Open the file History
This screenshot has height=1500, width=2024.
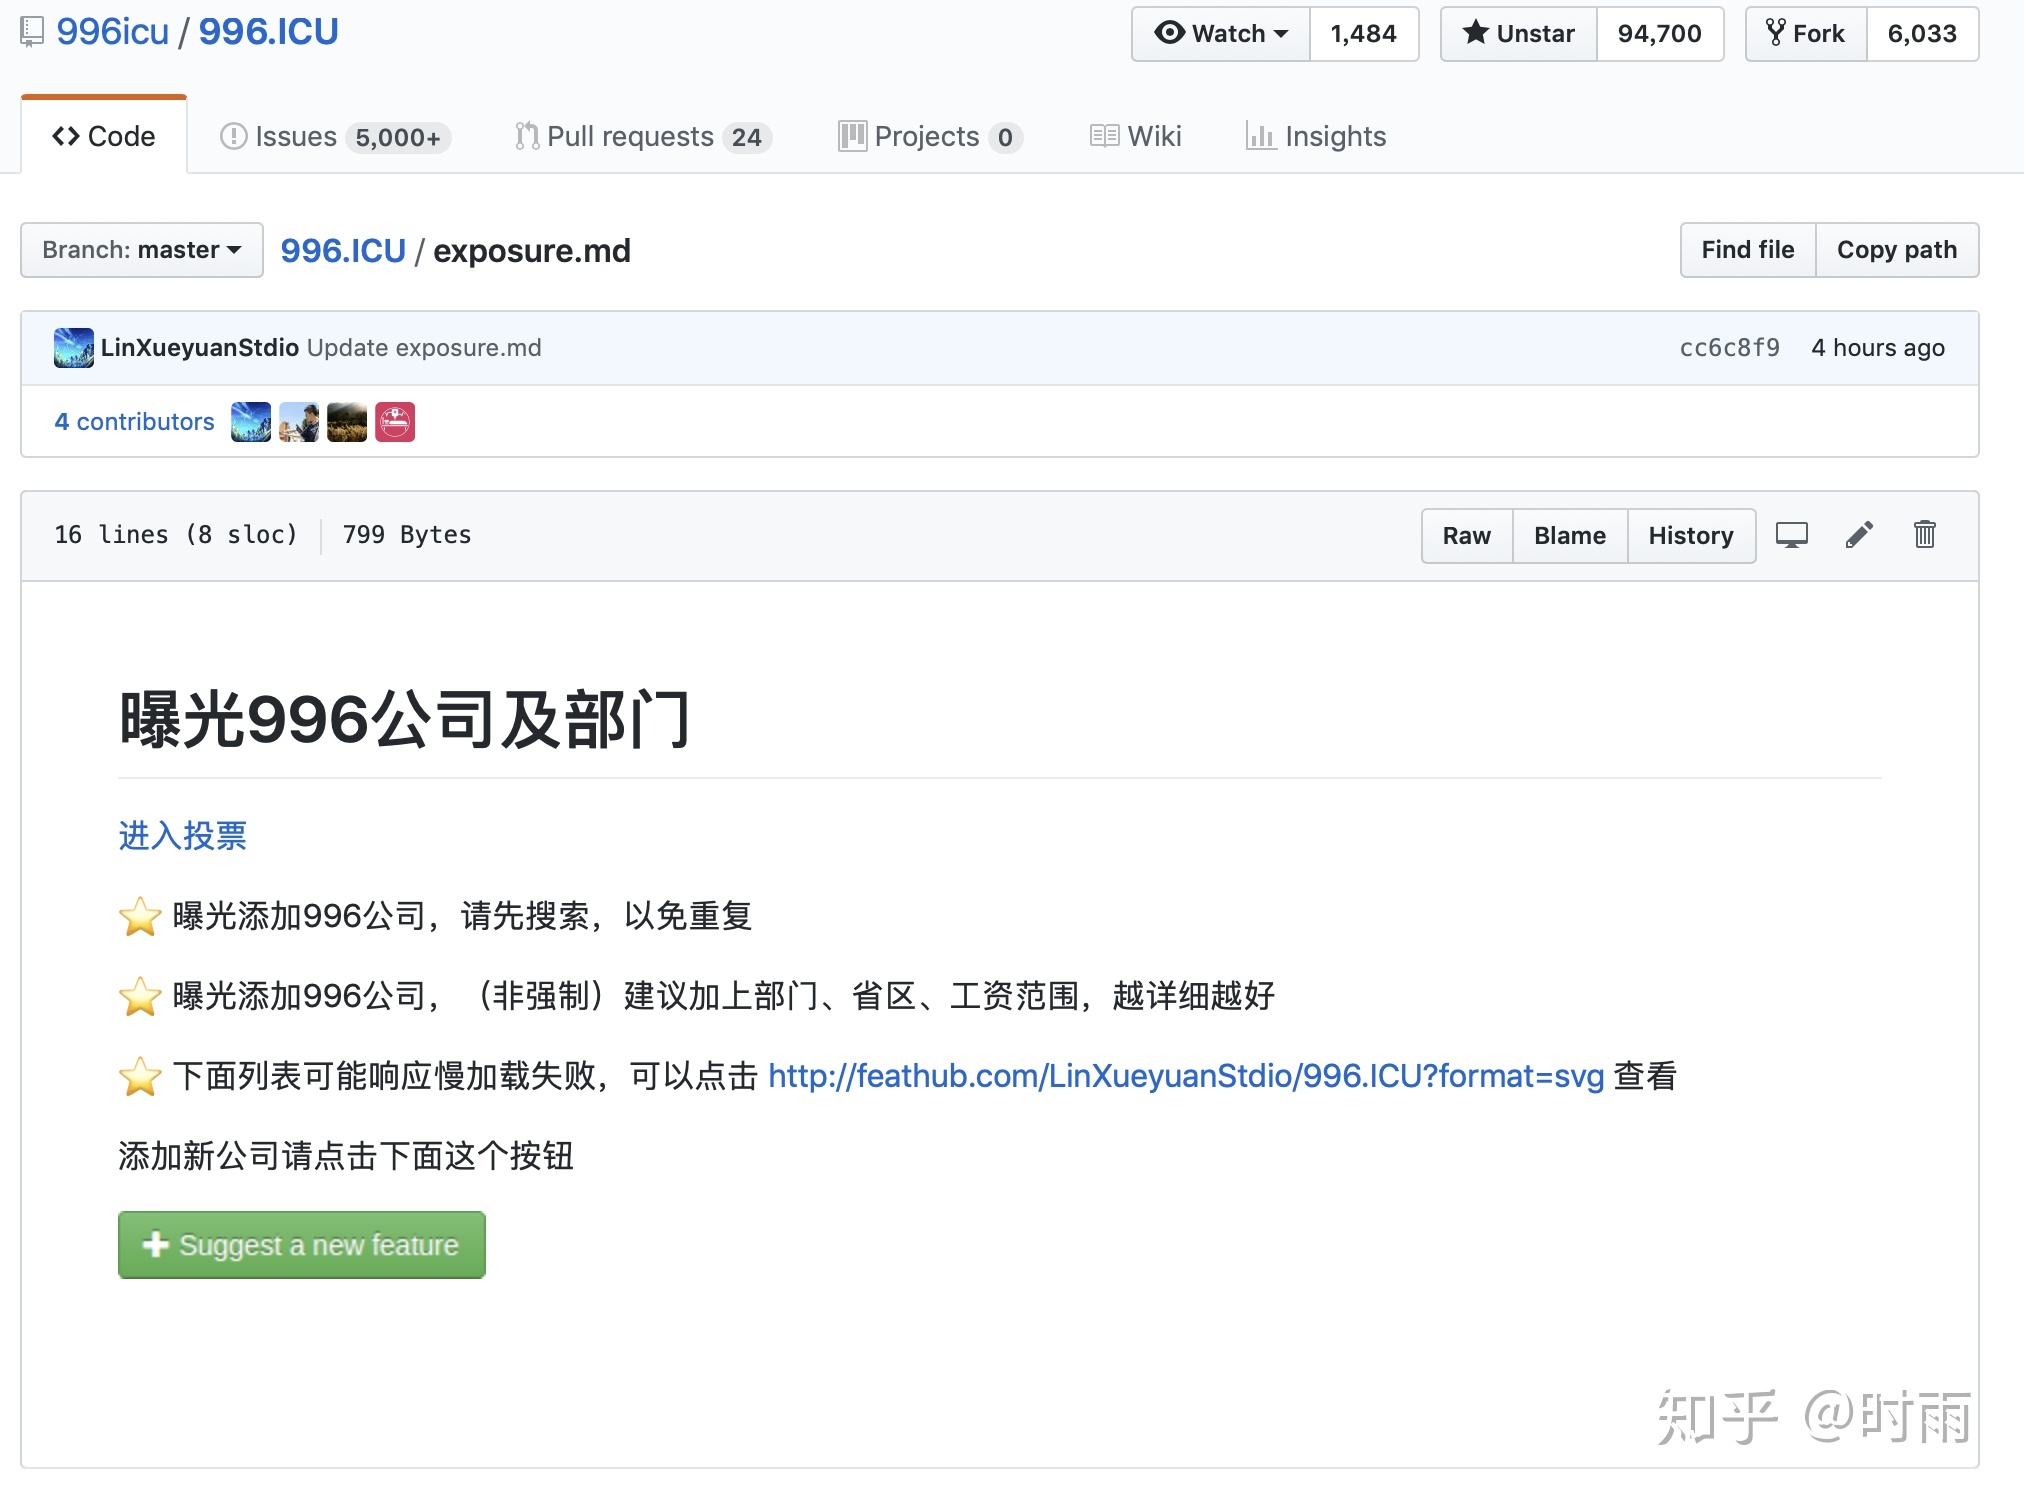[x=1691, y=536]
